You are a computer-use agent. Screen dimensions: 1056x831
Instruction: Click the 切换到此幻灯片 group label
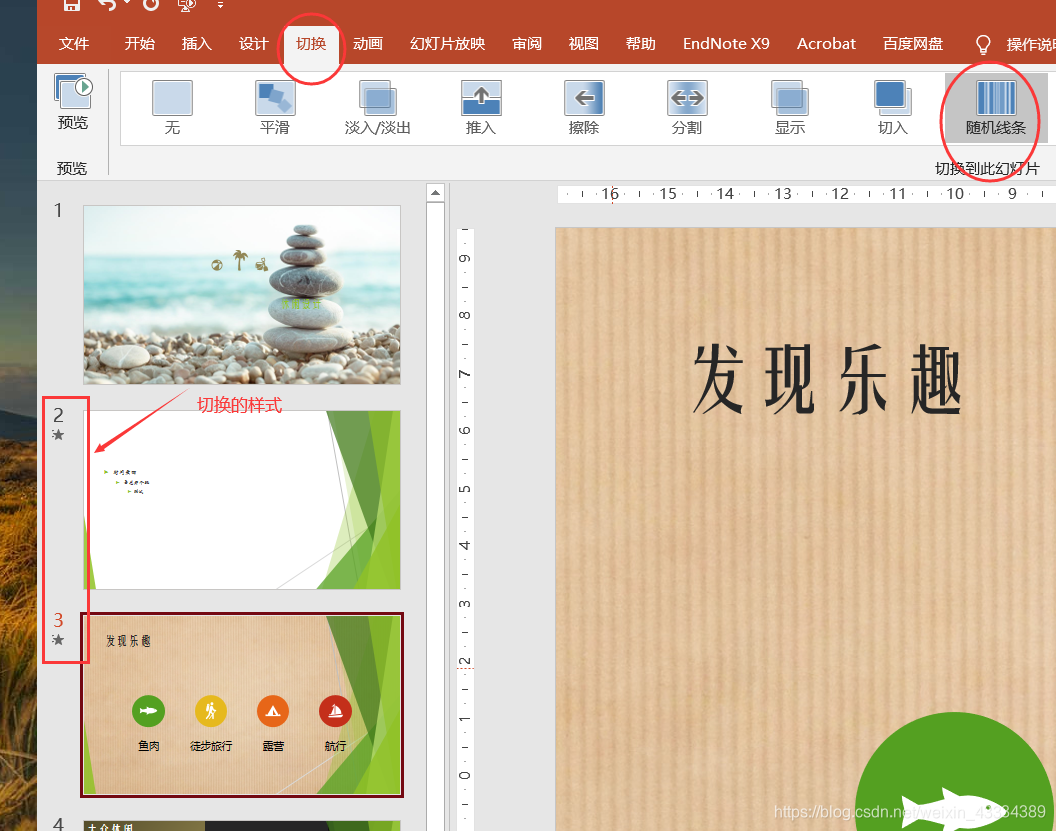[987, 168]
